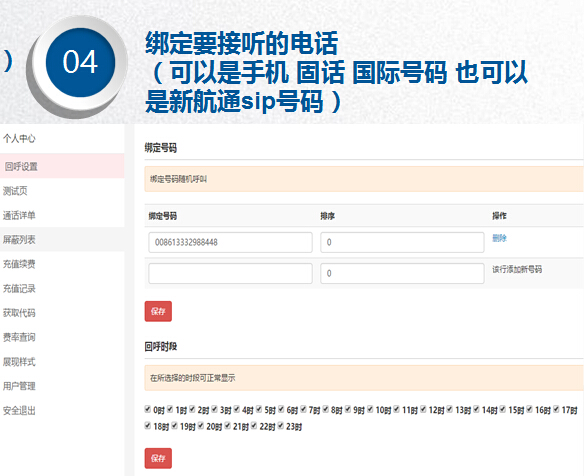Open 费率查询 in the sidebar

(x=19, y=337)
